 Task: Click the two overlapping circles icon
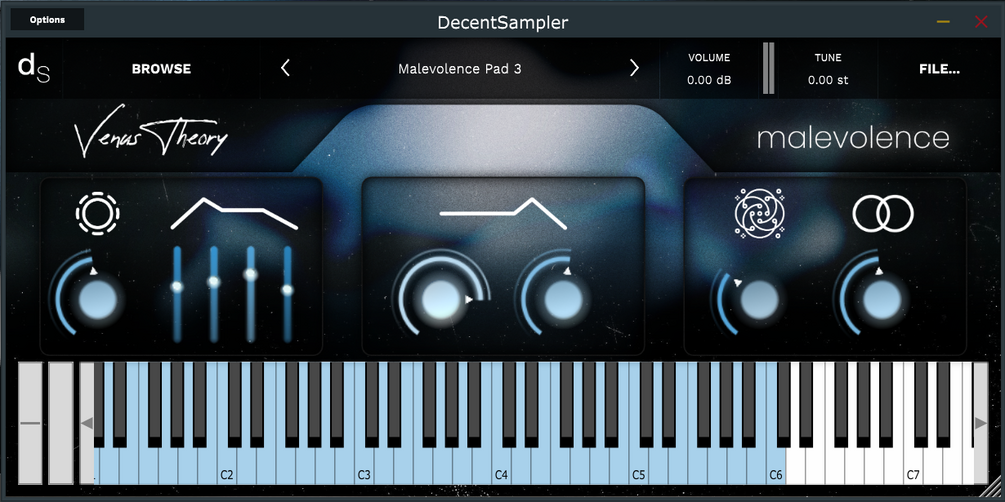[x=883, y=214]
